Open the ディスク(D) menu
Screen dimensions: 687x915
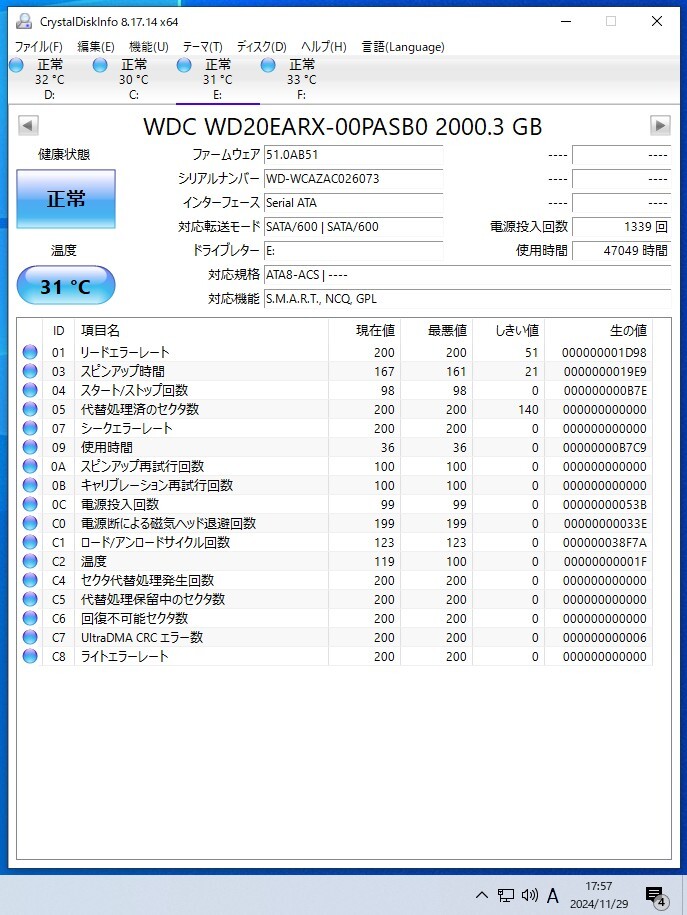(261, 47)
